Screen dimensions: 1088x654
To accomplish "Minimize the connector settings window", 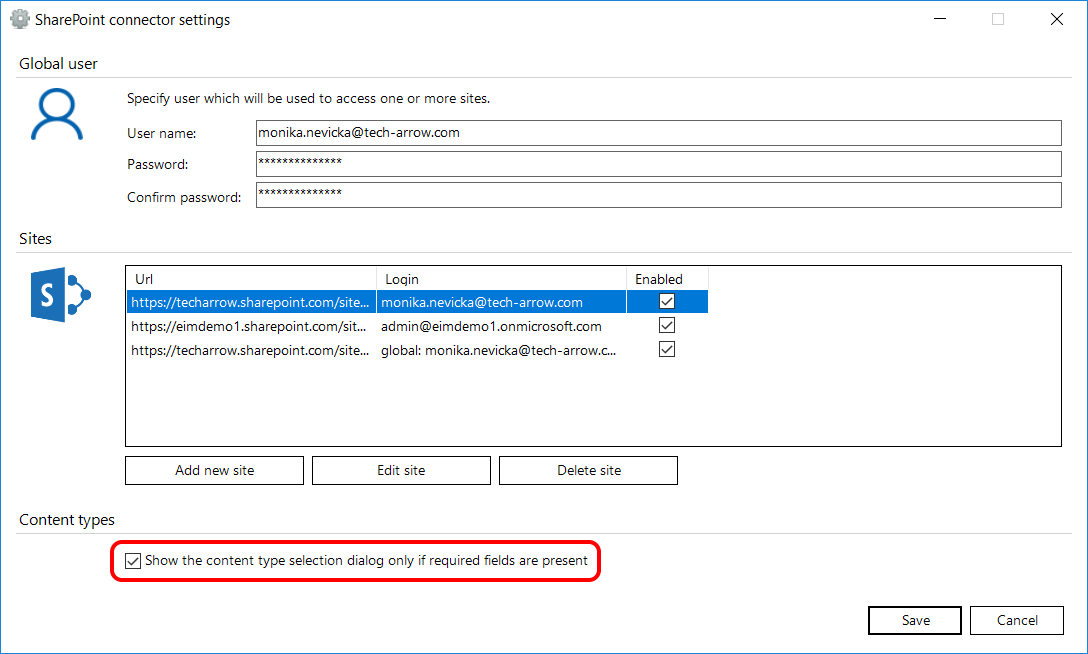I will [939, 19].
